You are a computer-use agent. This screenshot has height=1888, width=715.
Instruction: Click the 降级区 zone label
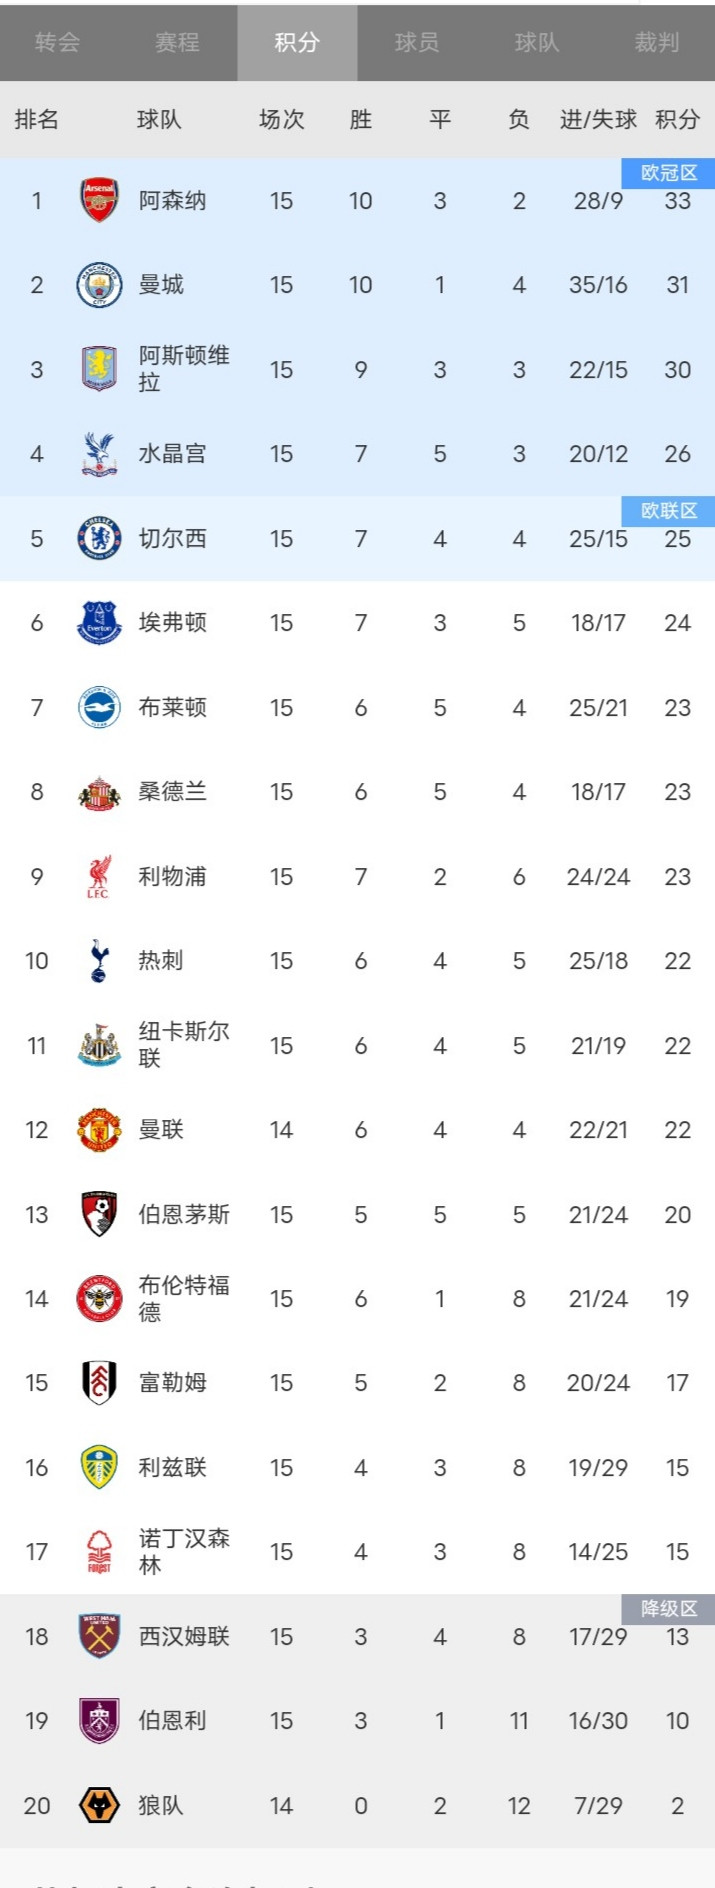(x=668, y=1608)
